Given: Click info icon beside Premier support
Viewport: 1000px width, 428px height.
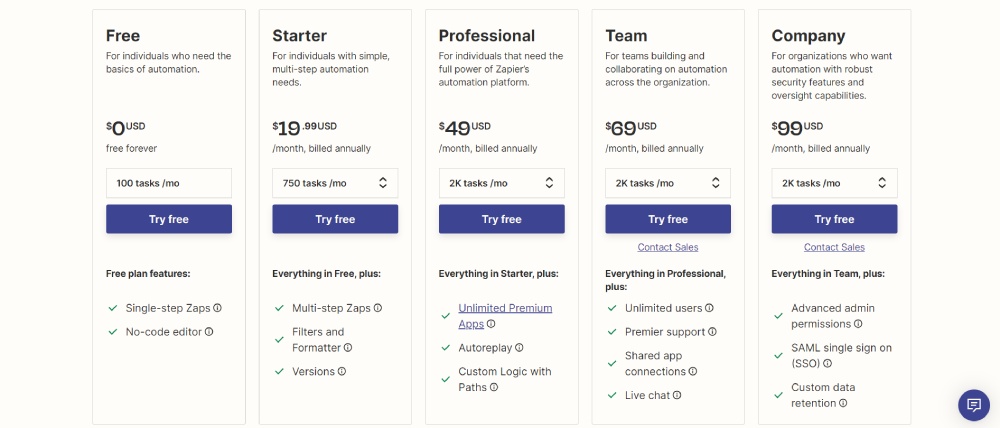Looking at the screenshot, I should tap(713, 332).
